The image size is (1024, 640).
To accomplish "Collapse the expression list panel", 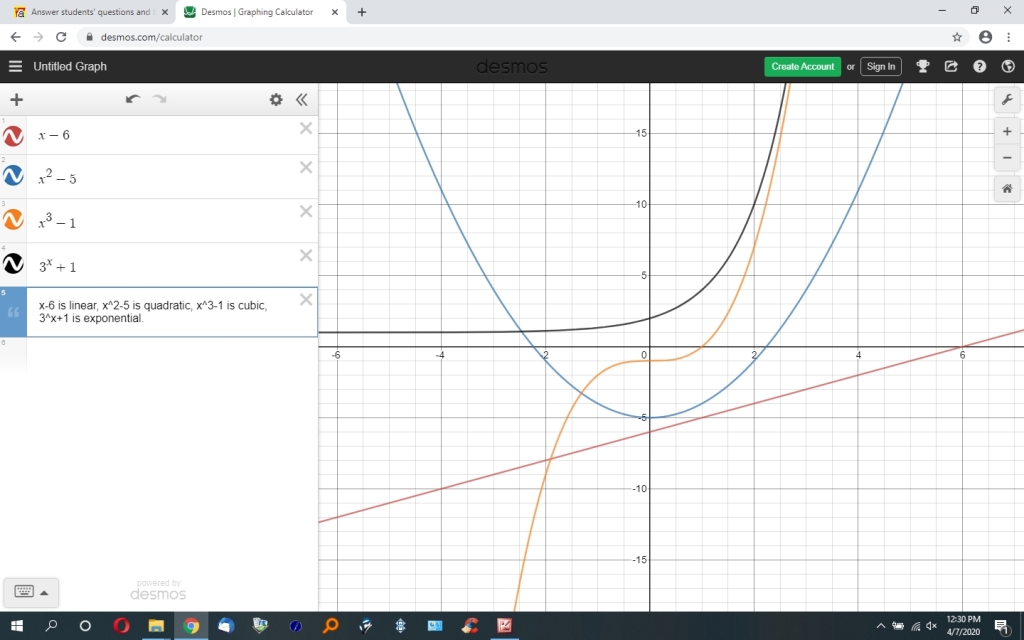I will coord(301,99).
